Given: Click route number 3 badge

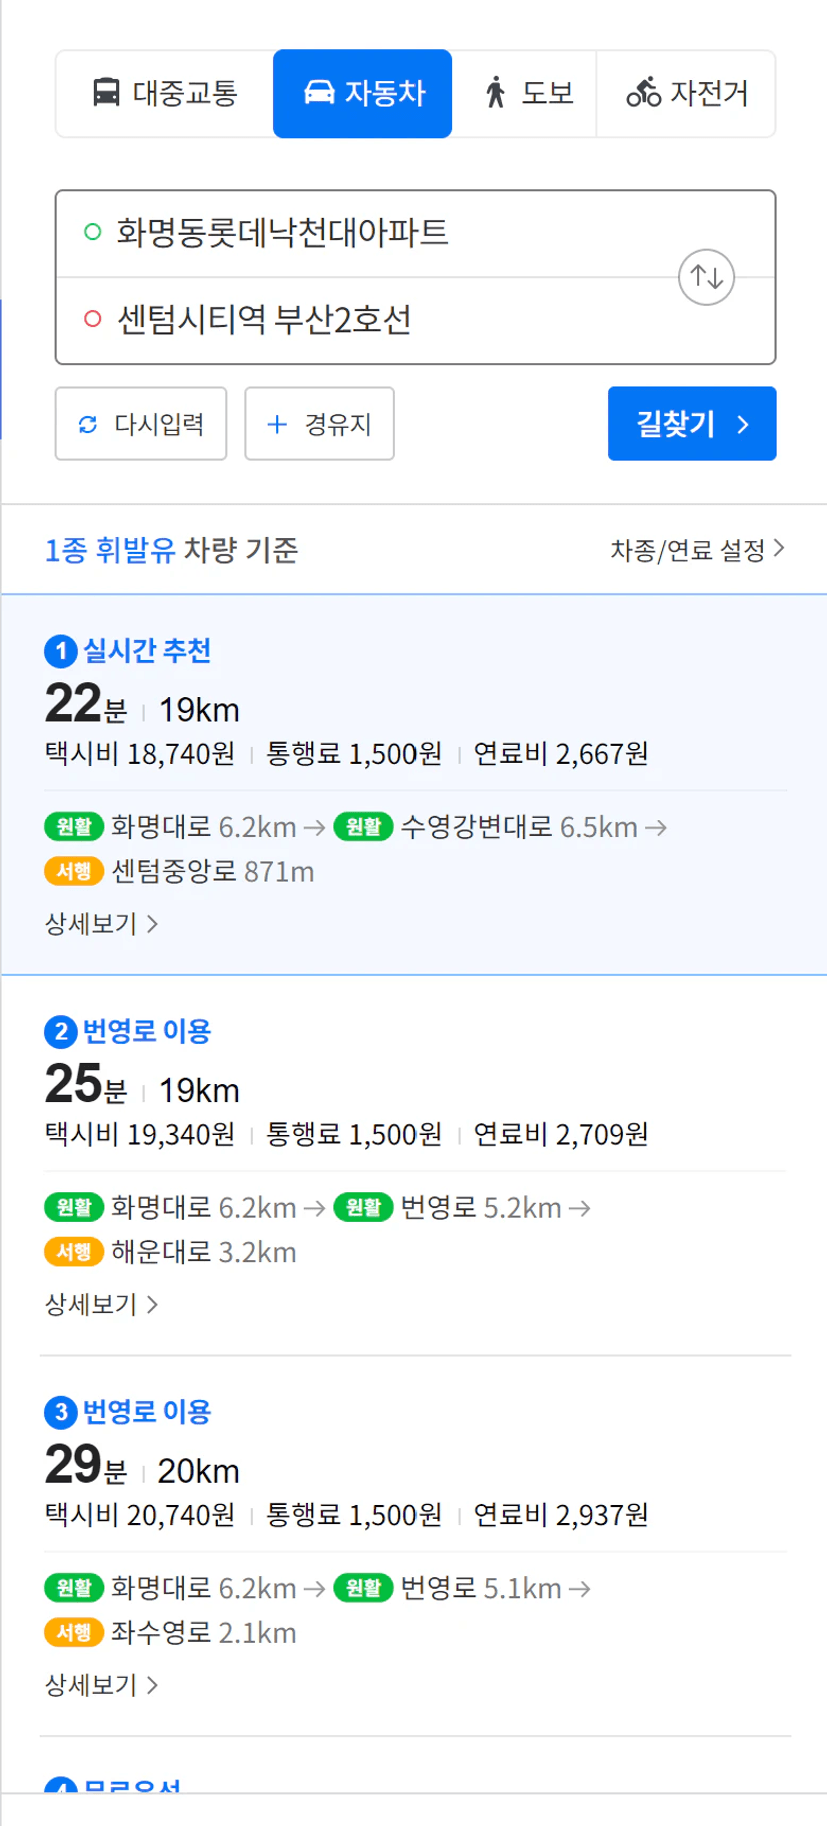Looking at the screenshot, I should click(60, 1412).
